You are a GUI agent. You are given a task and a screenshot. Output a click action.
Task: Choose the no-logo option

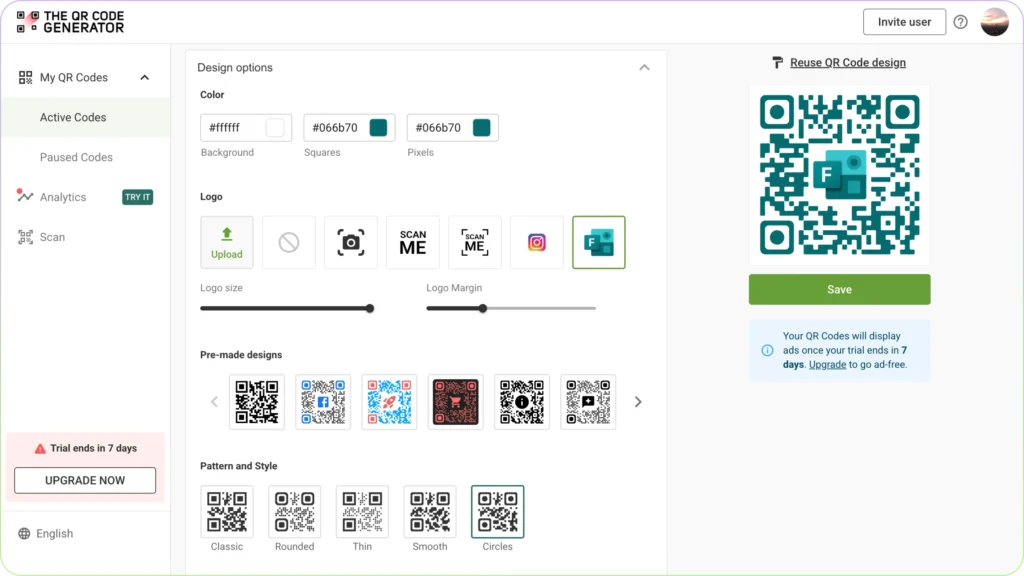(289, 242)
